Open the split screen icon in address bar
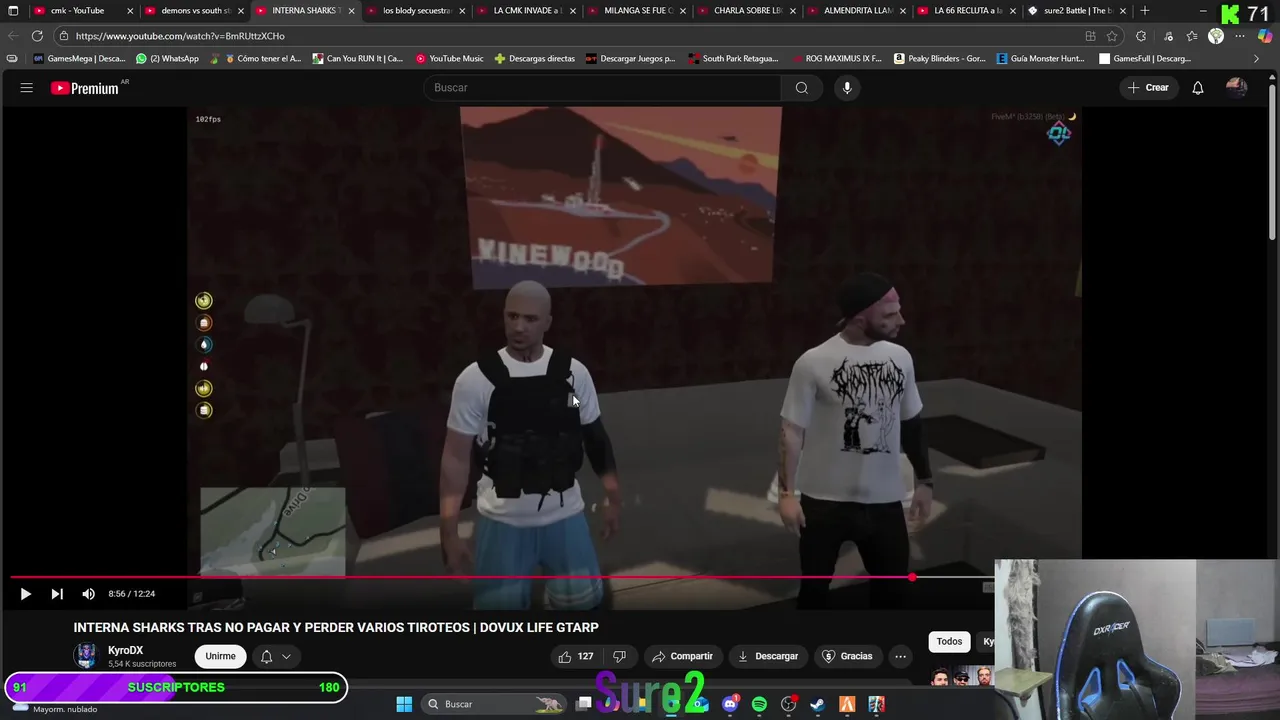Viewport: 1280px width, 720px height. (x=1090, y=36)
